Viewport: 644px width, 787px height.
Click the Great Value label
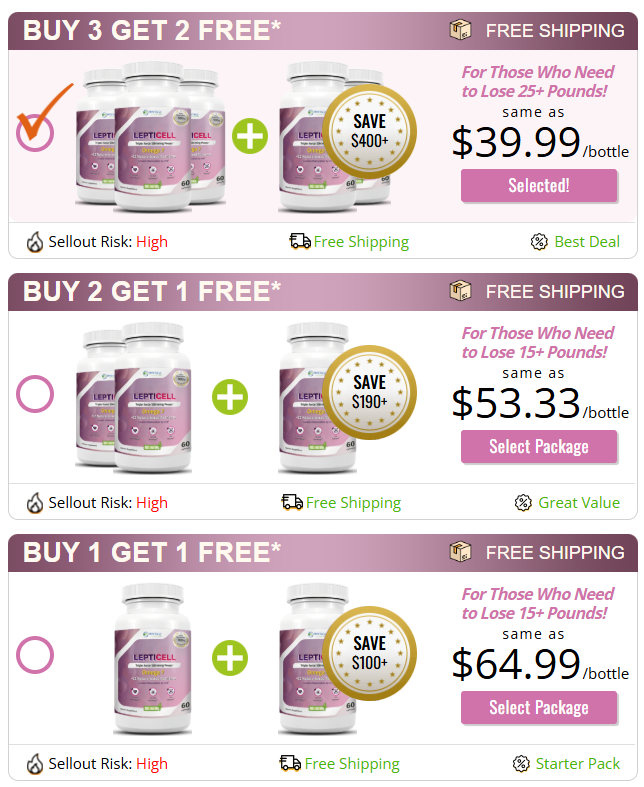(x=579, y=503)
